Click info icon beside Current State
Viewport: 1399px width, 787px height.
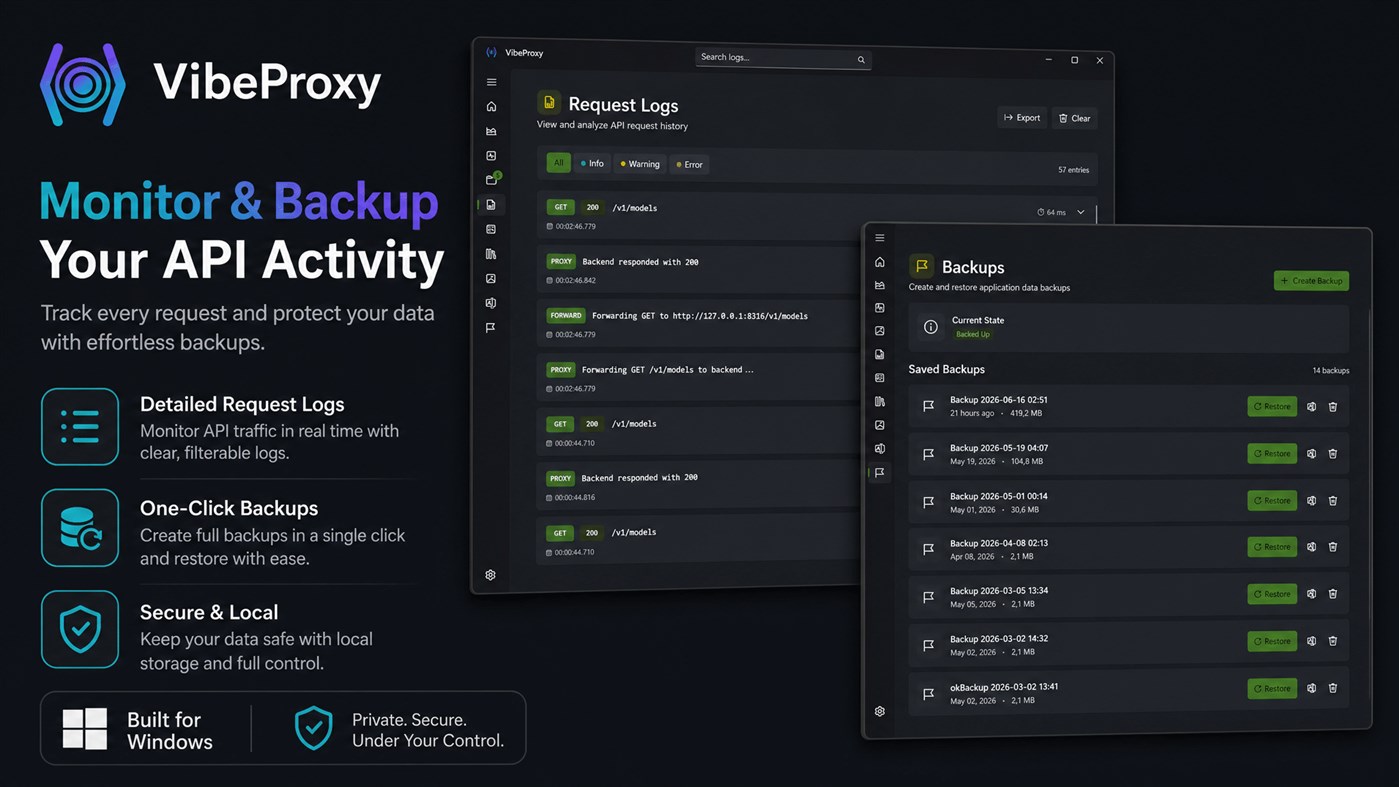pos(930,327)
